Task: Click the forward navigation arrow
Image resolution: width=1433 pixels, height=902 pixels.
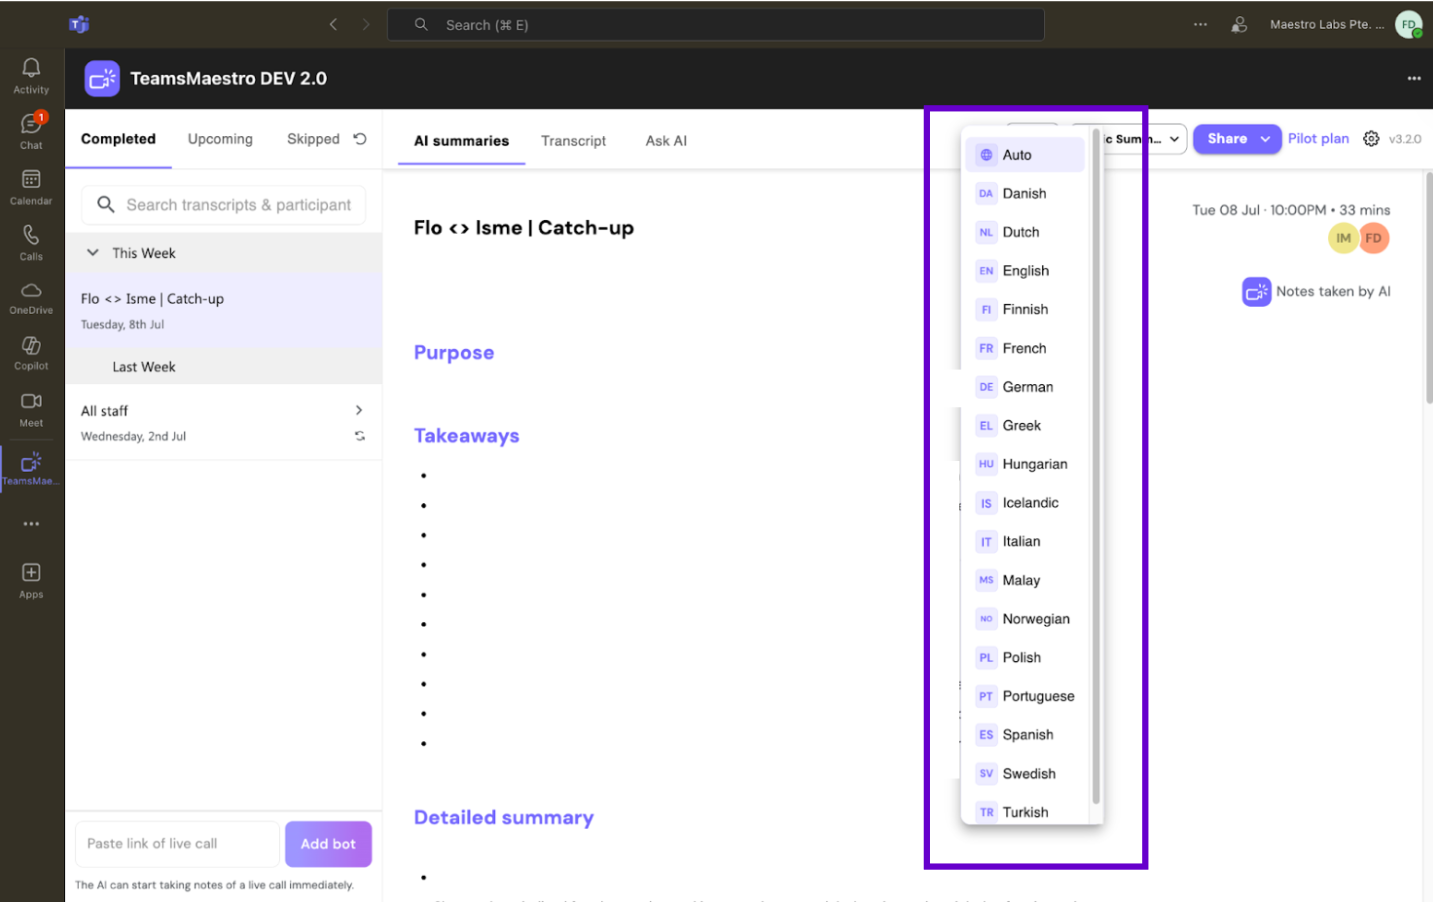Action: [x=366, y=24]
